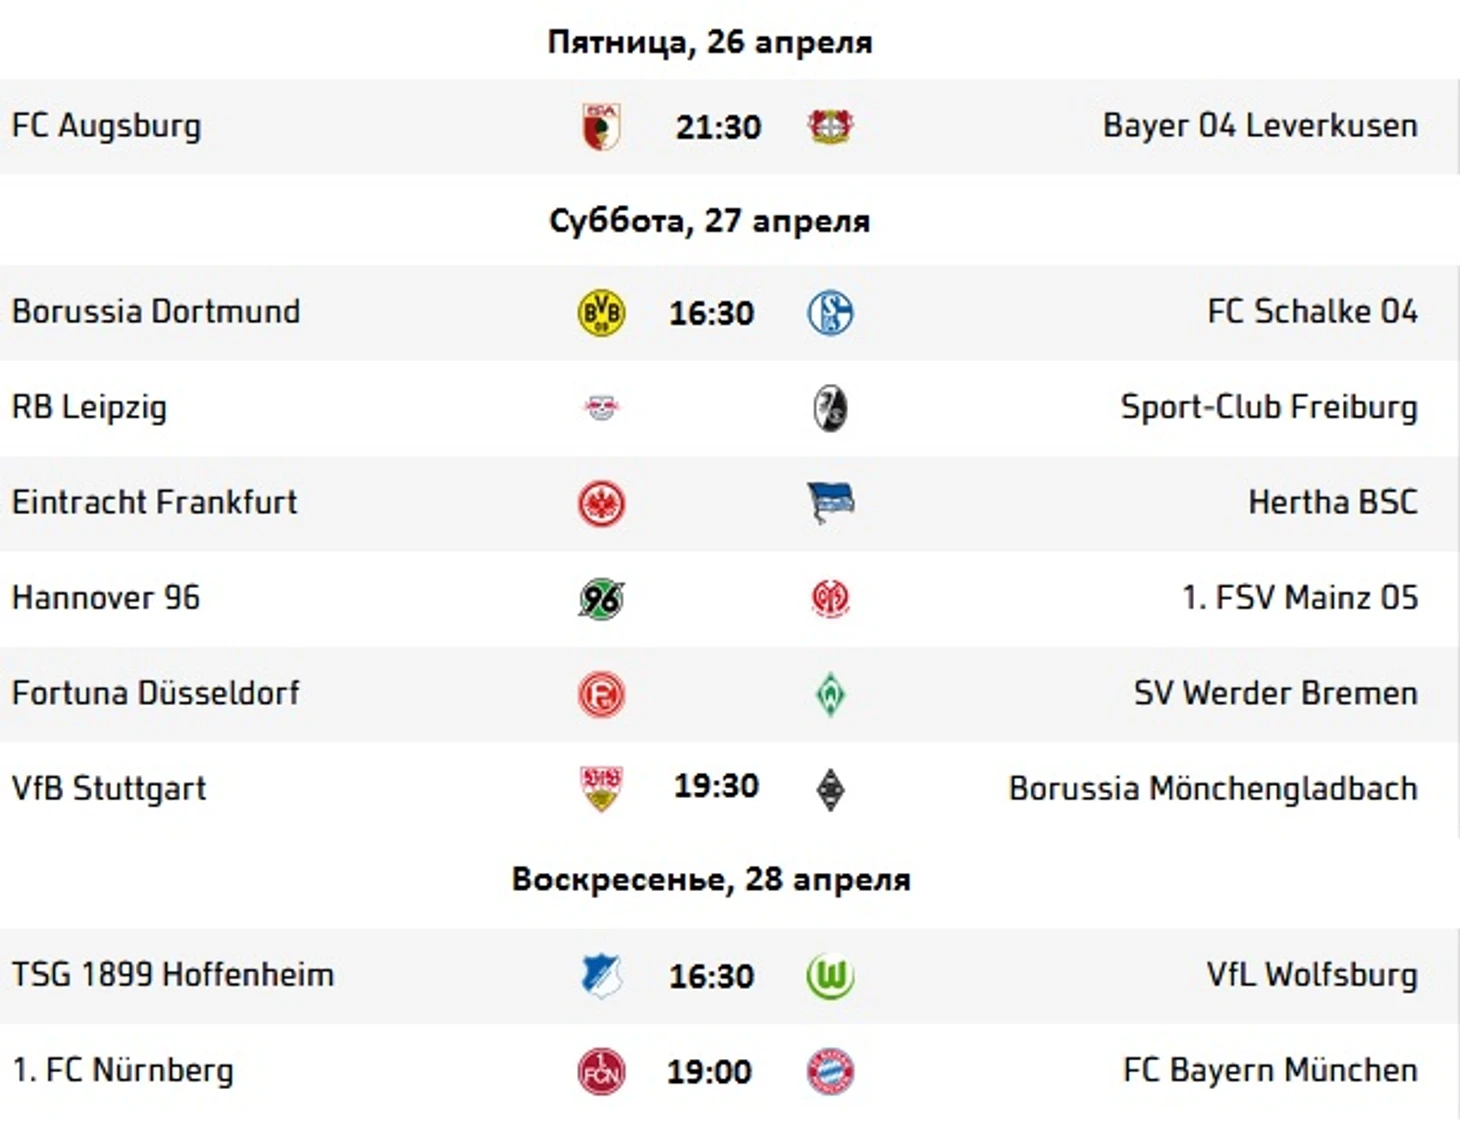
Task: Open the Borussia Mönchengladbach team name
Action: point(1213,789)
